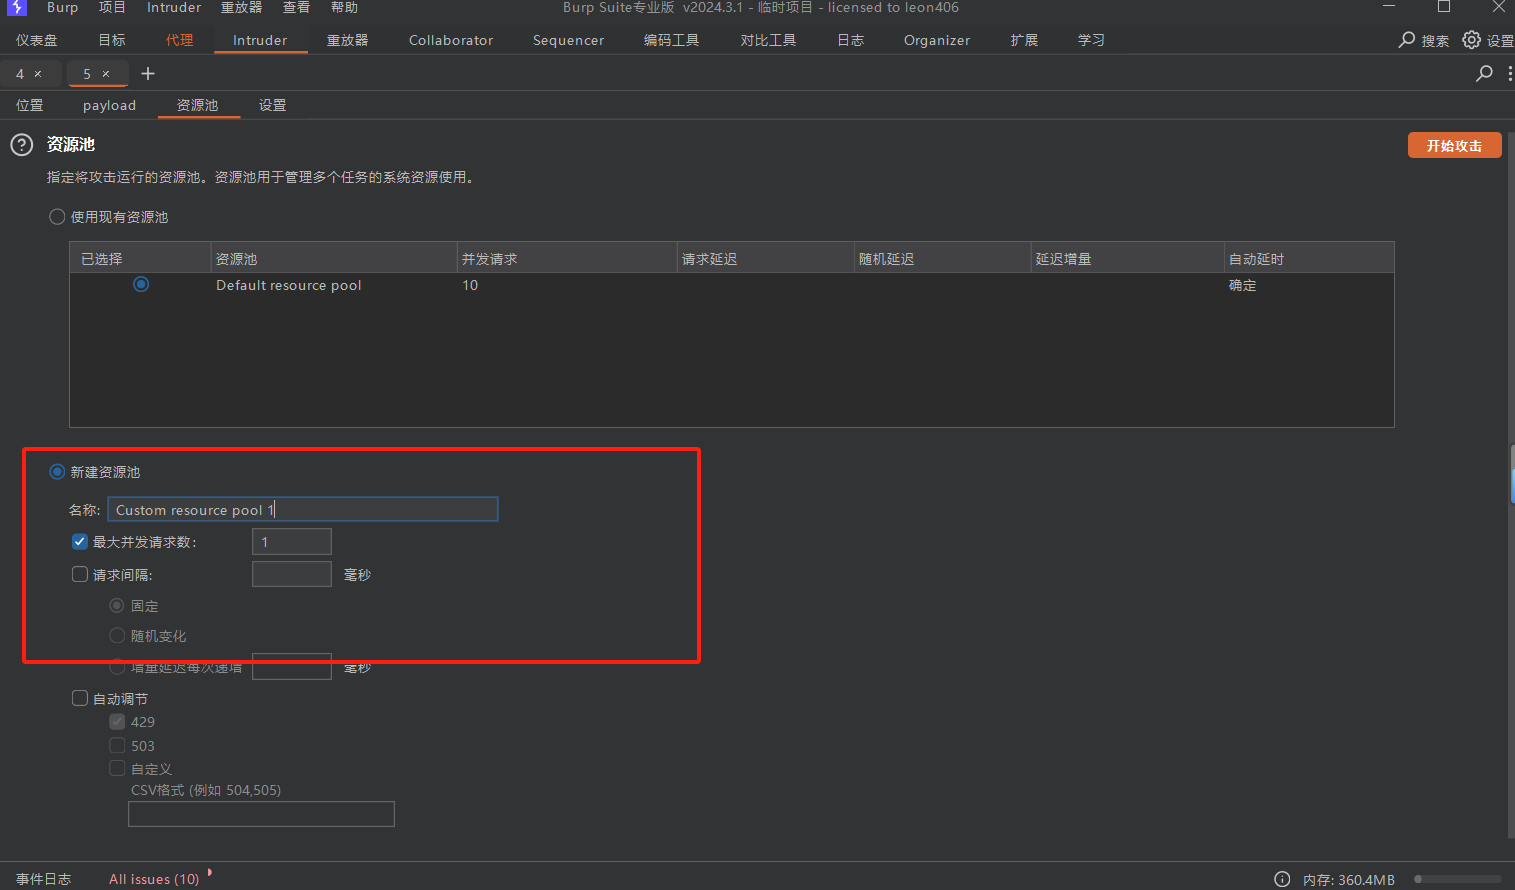Click the CSV format status codes field
This screenshot has height=890, width=1515.
click(261, 814)
